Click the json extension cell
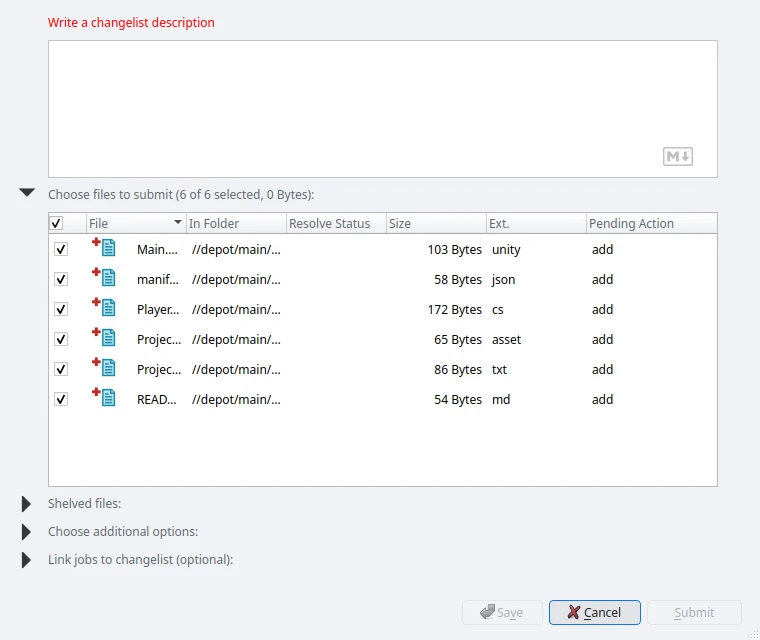 pyautogui.click(x=504, y=280)
